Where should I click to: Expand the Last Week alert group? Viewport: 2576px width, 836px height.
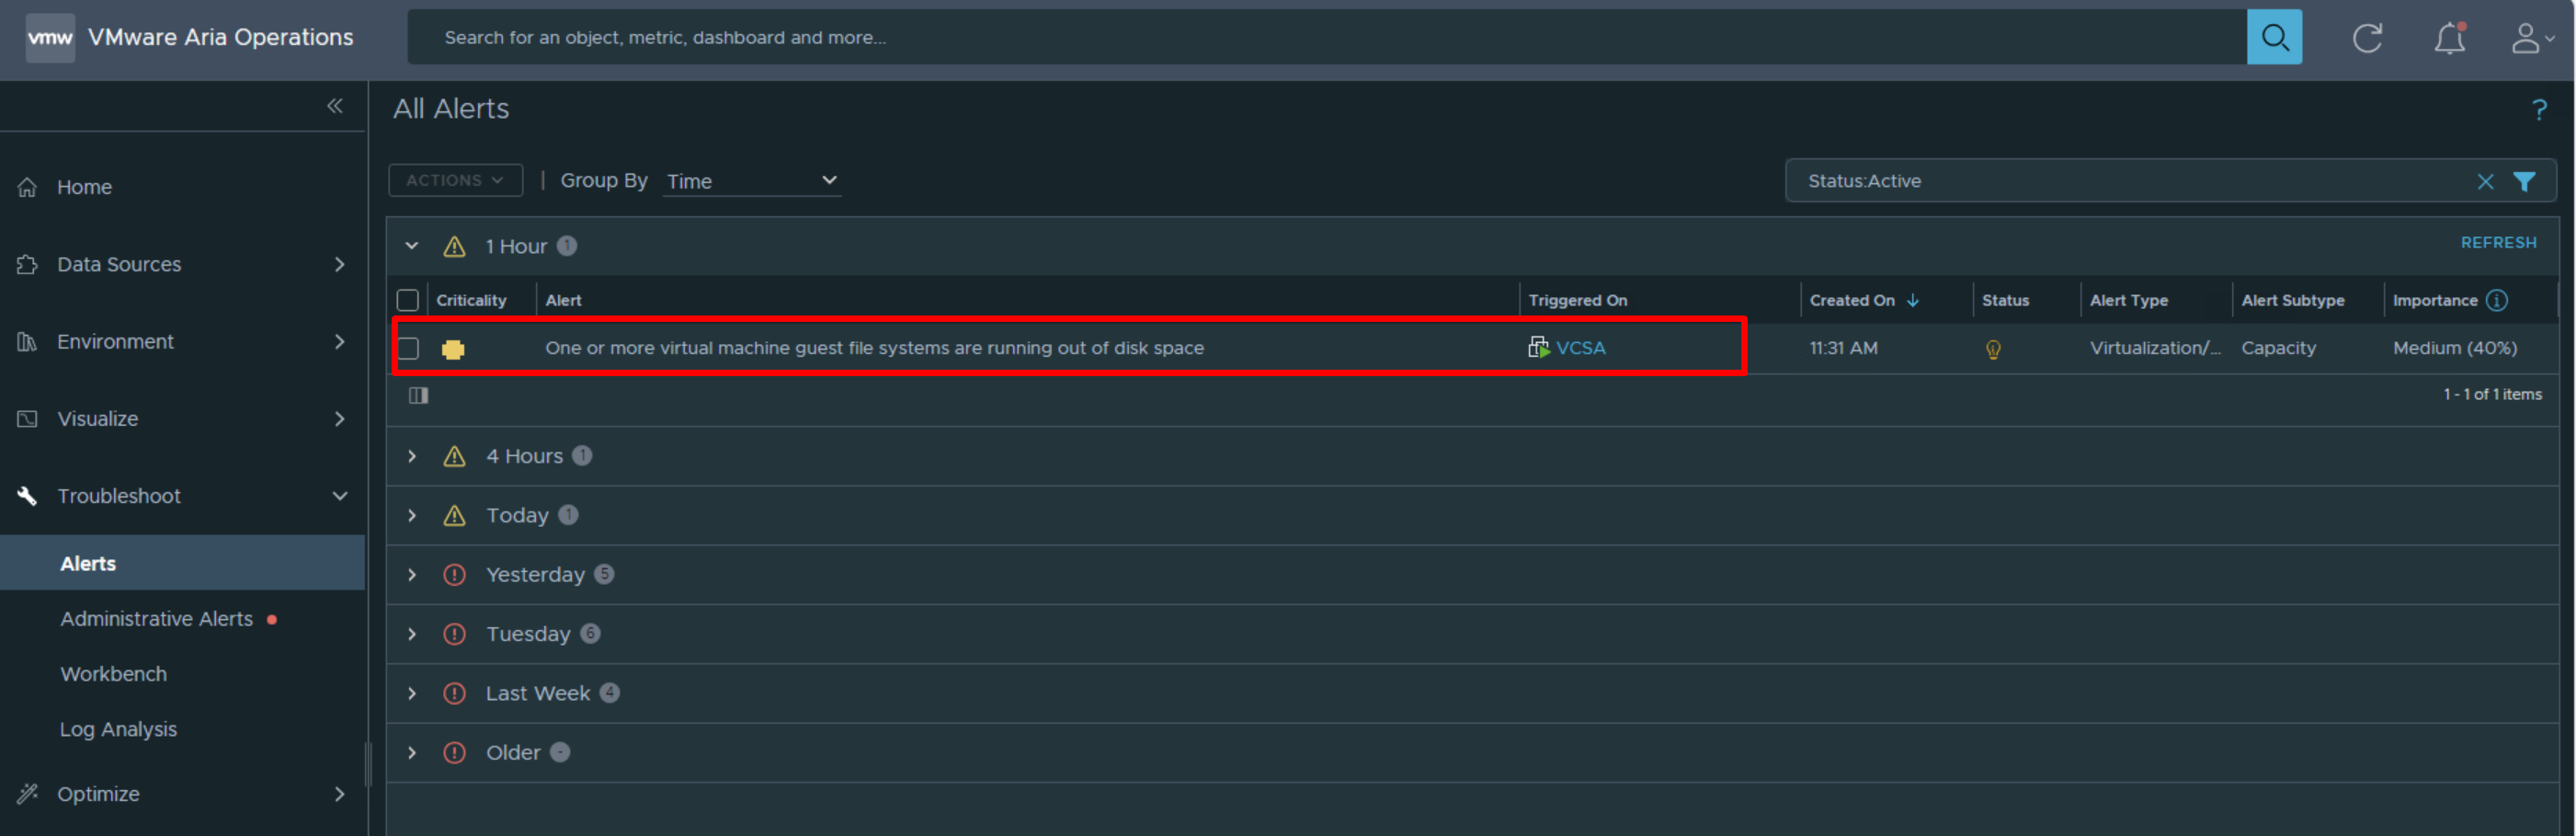pyautogui.click(x=411, y=693)
